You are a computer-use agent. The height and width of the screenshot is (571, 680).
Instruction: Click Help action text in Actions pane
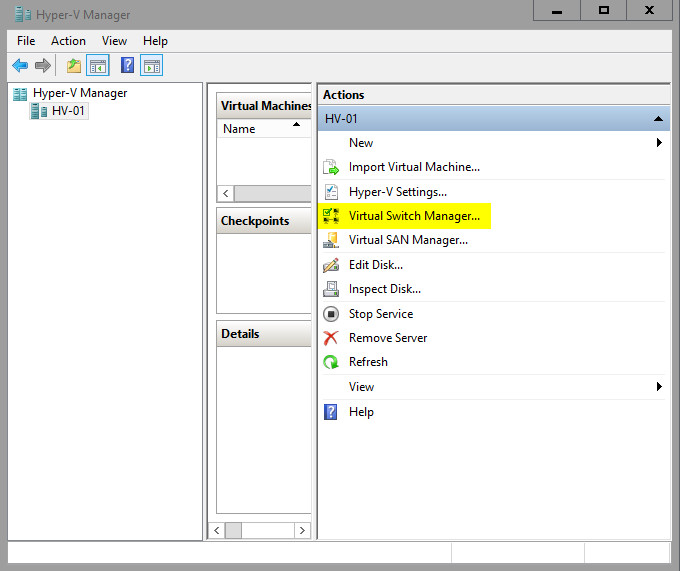click(361, 412)
